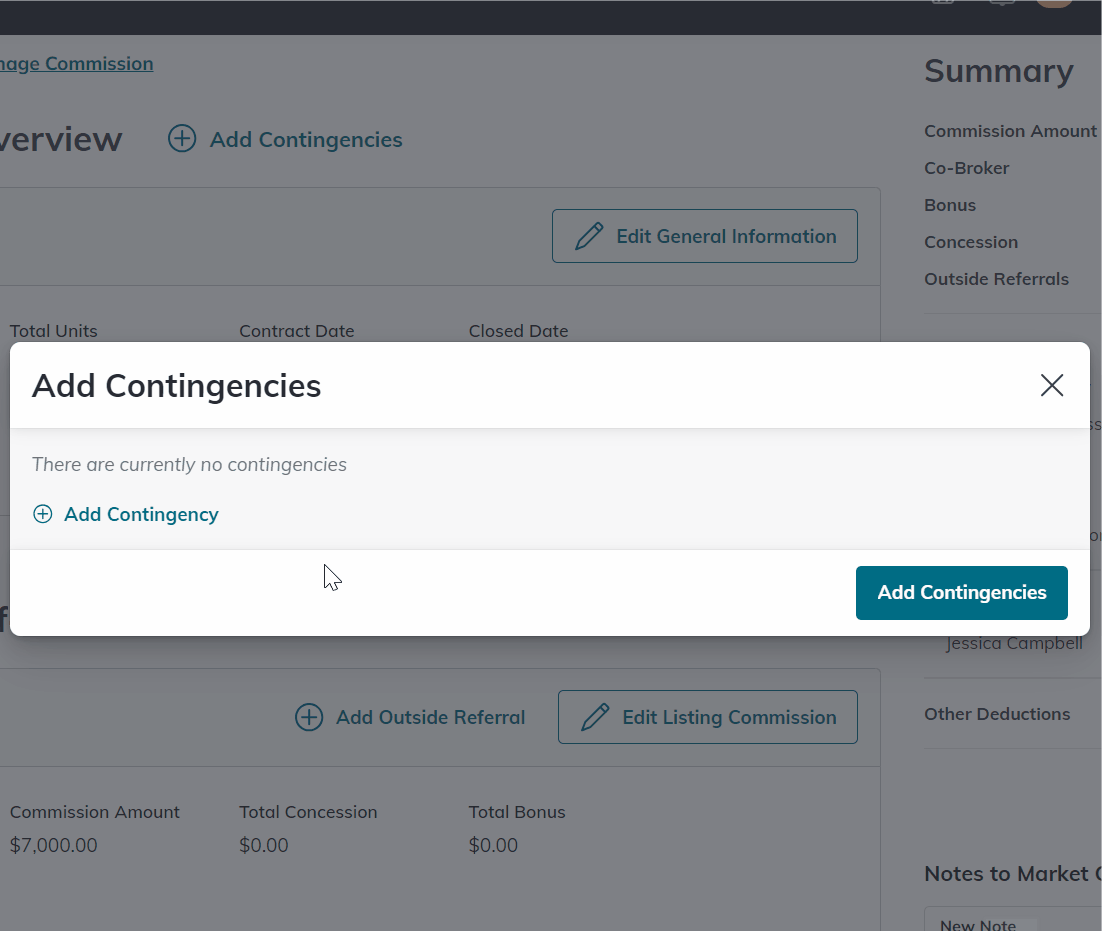Click the plus icon beside Add Contingency
The height and width of the screenshot is (931, 1102).
click(43, 514)
